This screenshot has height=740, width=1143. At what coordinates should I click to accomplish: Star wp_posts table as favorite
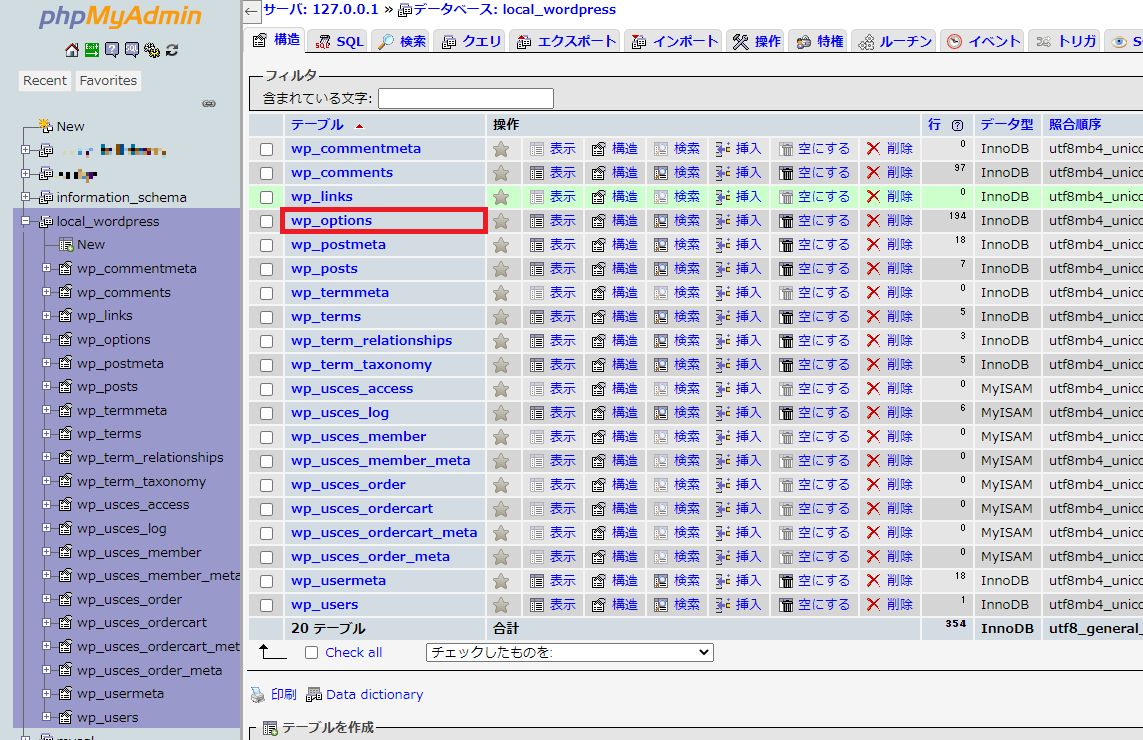501,269
